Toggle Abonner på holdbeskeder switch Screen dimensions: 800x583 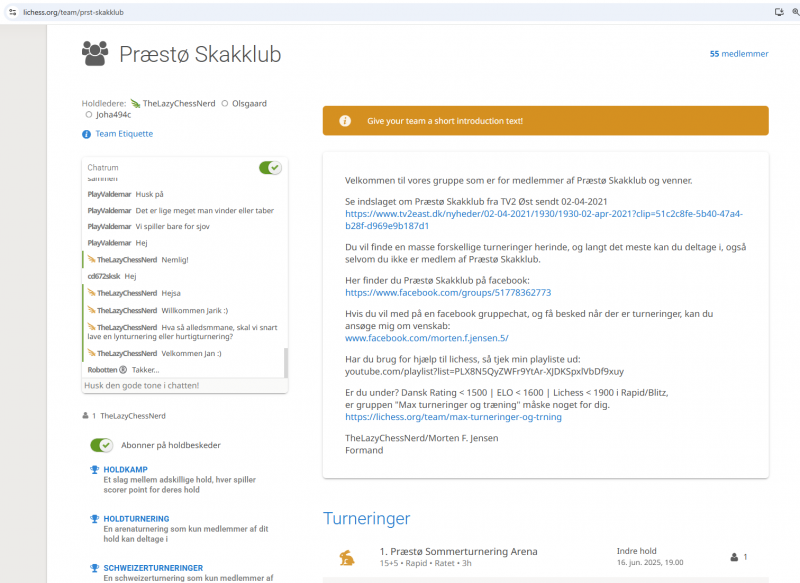[102, 445]
